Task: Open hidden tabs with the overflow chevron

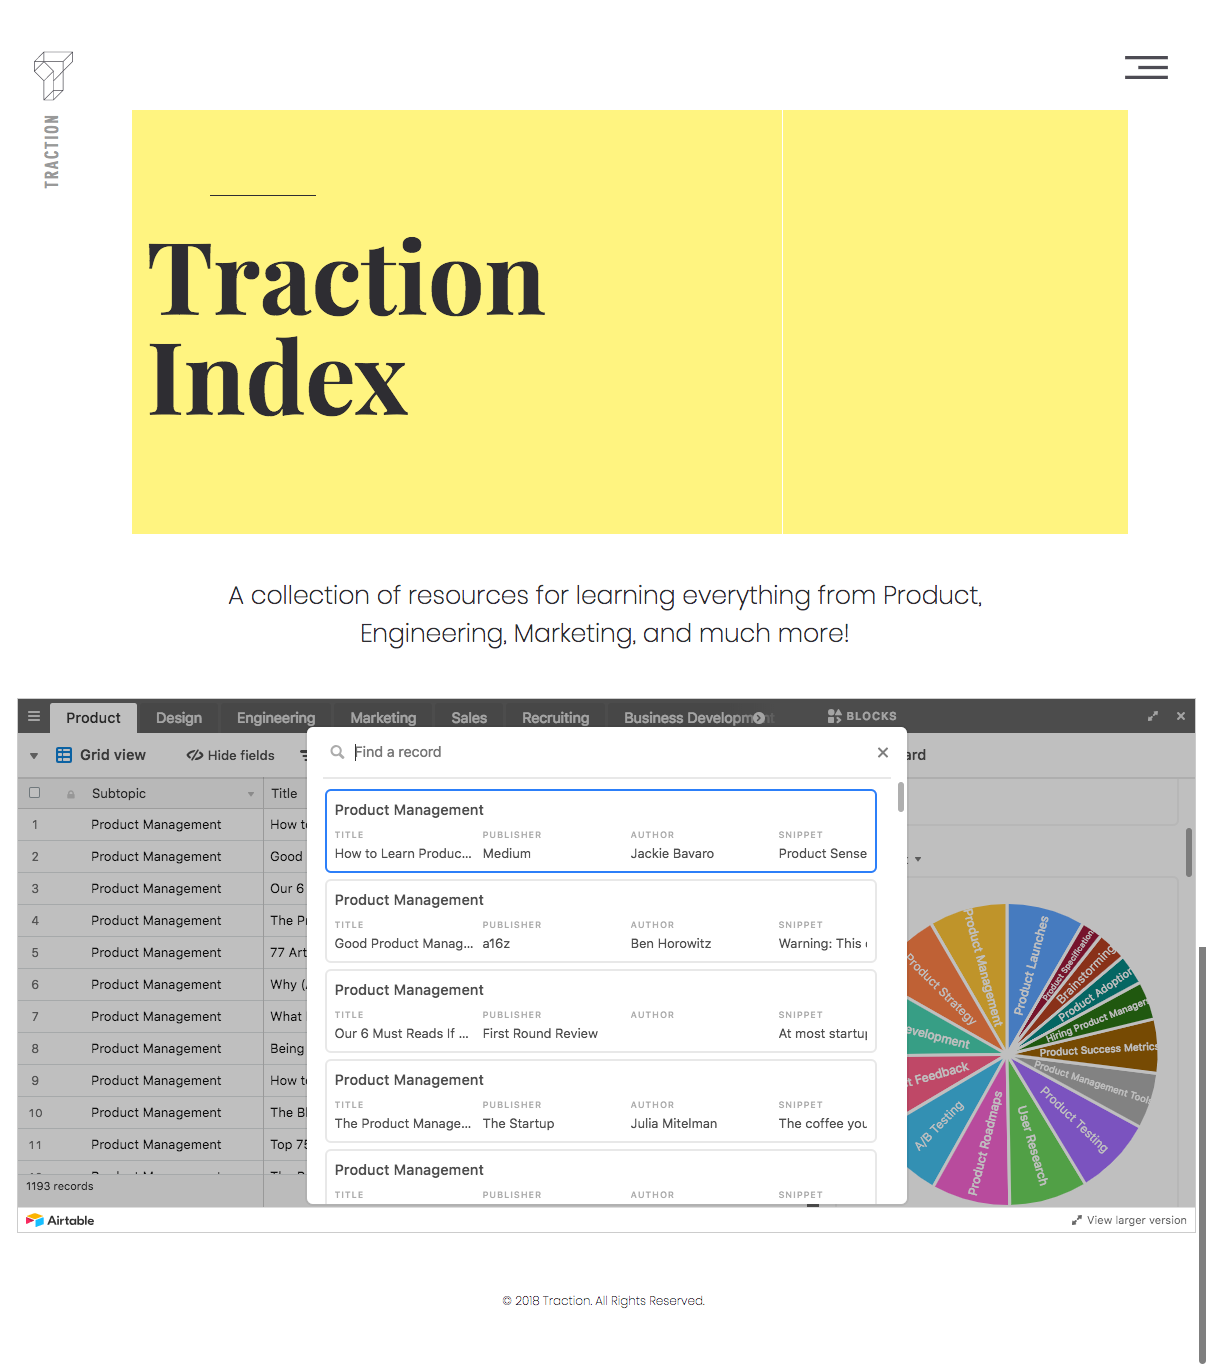Action: pos(759,717)
